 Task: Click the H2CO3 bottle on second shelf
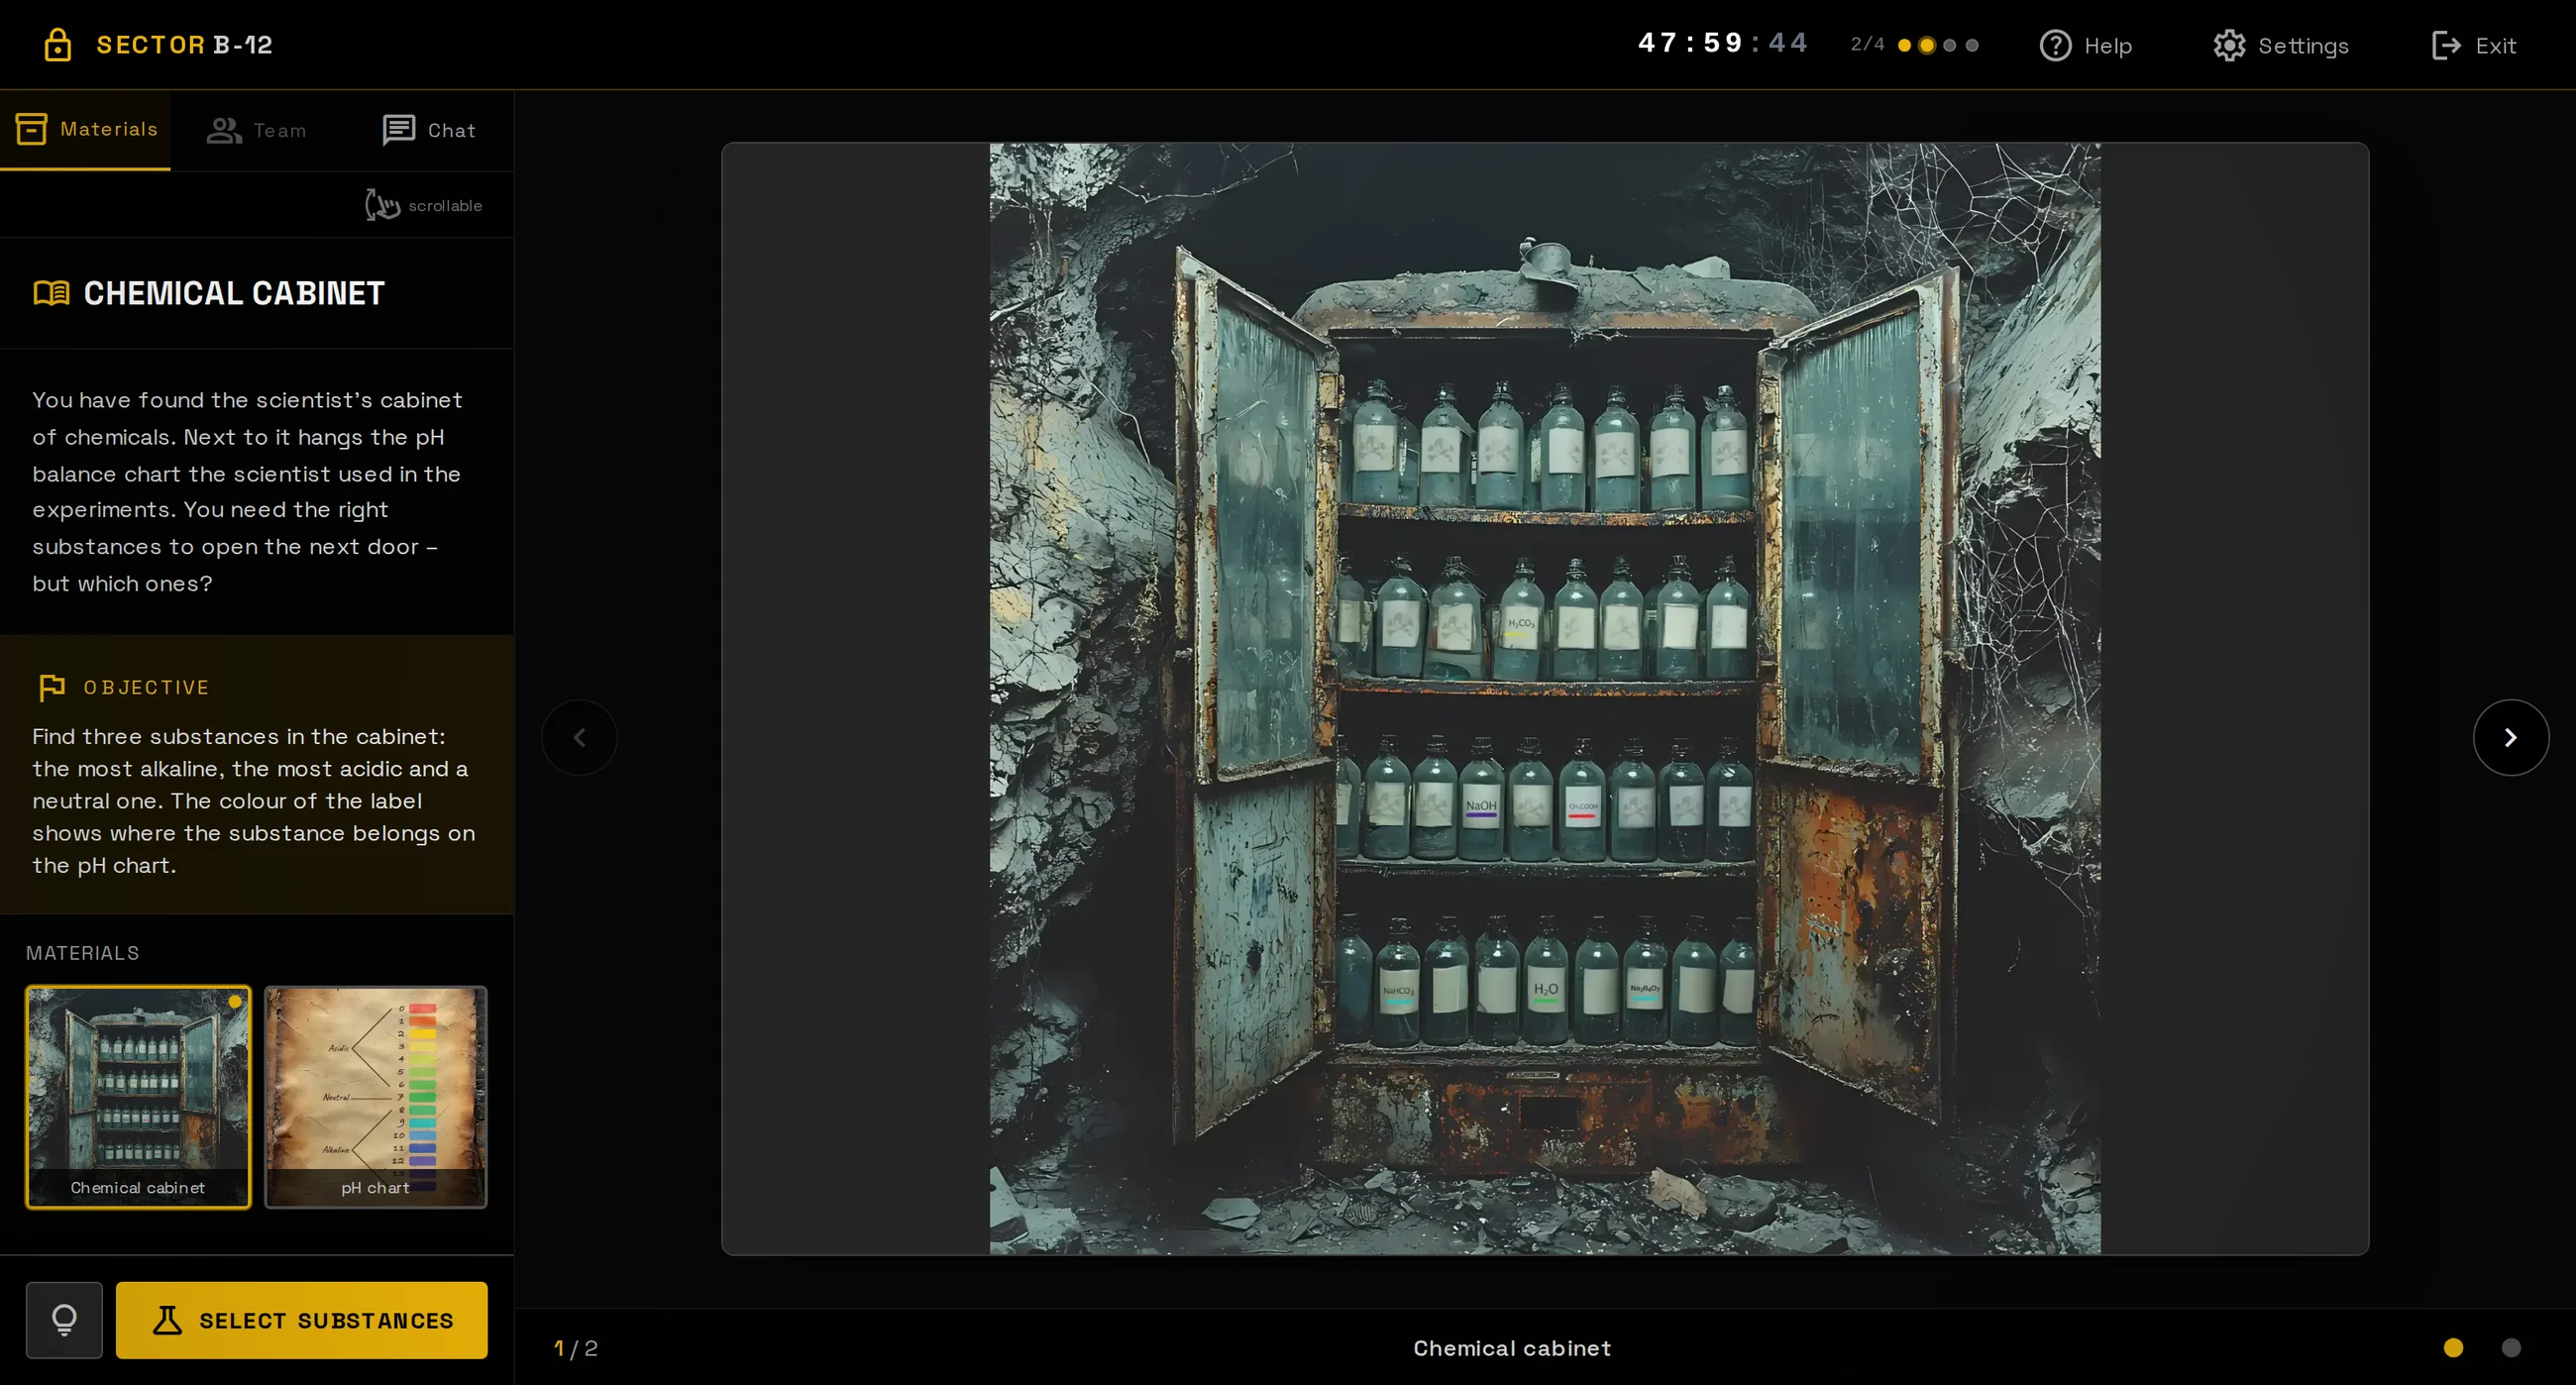1521,622
